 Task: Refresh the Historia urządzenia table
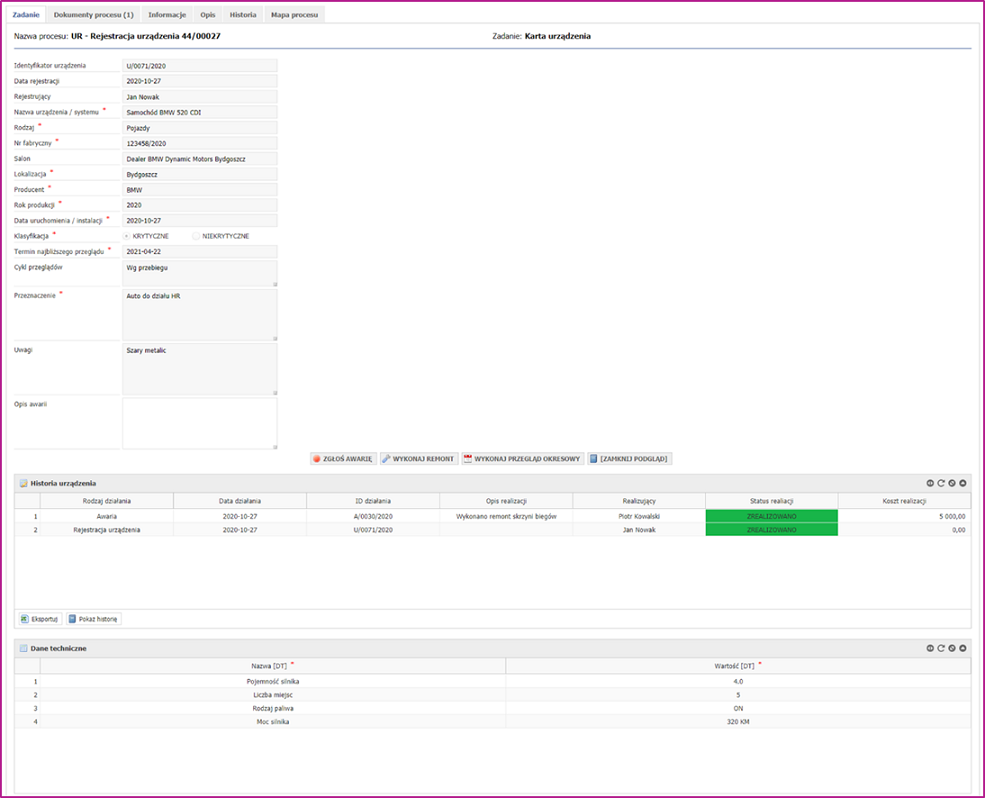(x=941, y=483)
